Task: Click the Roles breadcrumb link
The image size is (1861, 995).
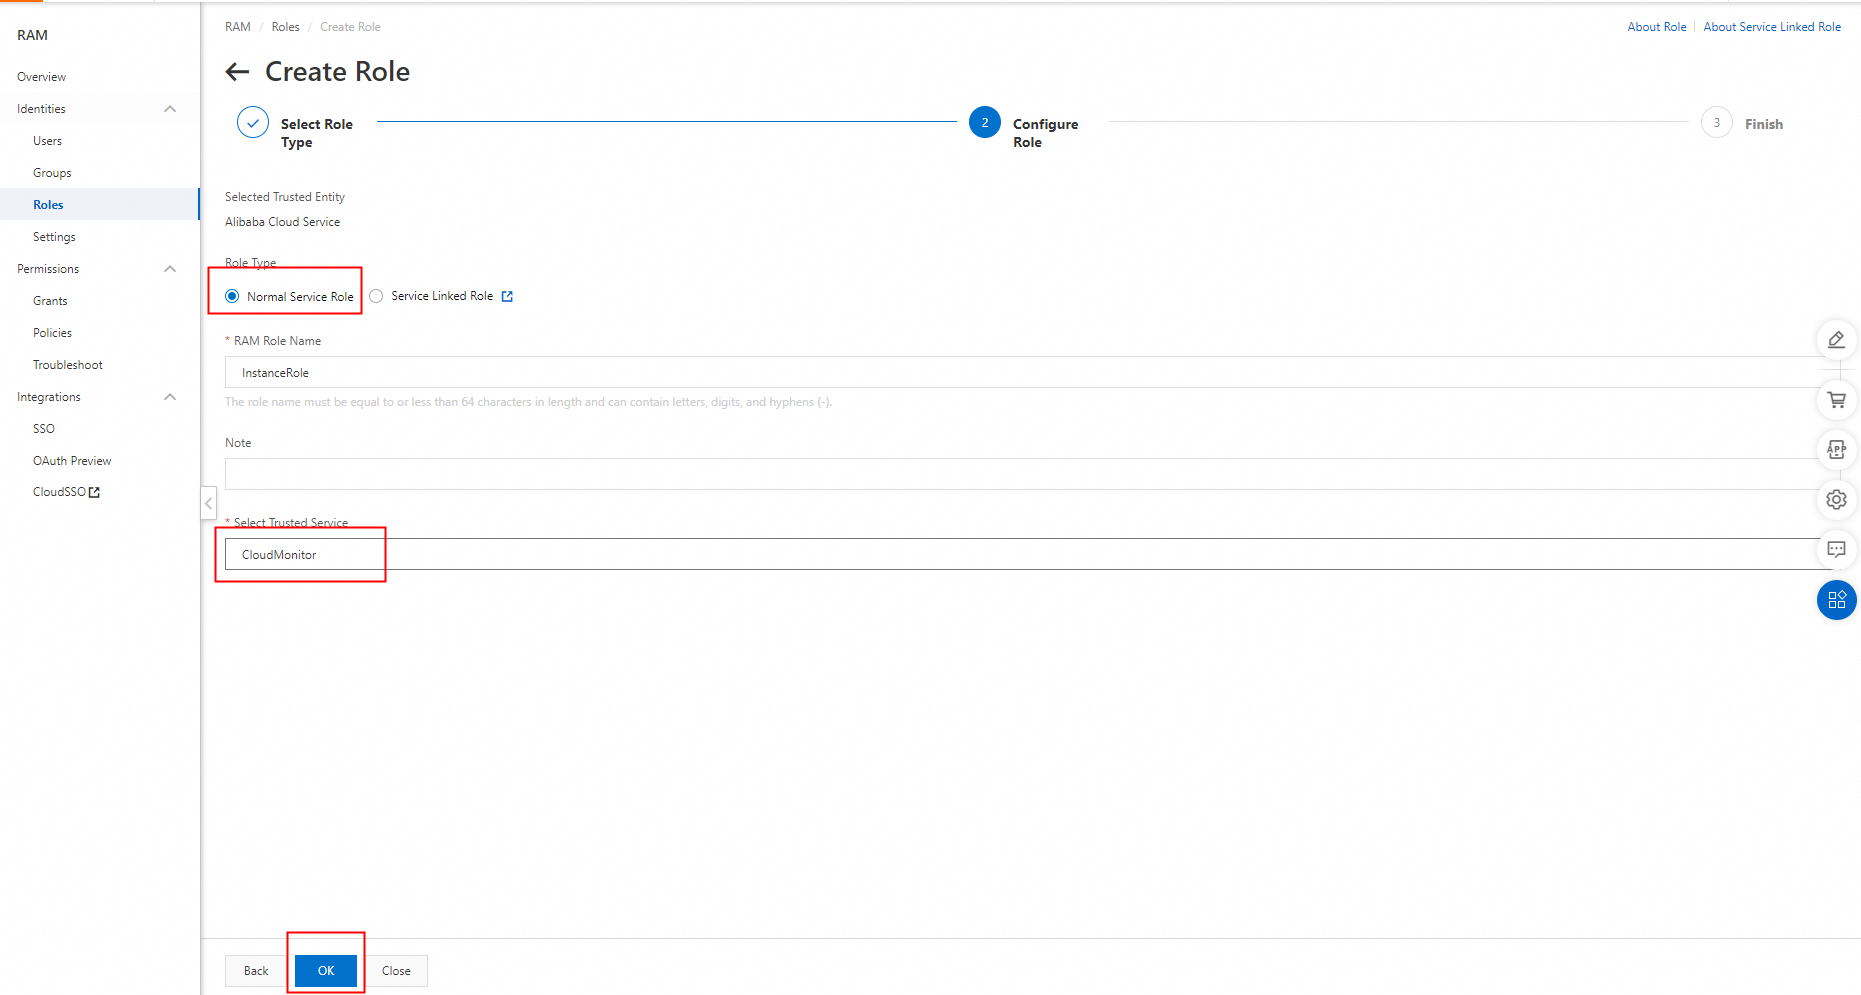Action: click(285, 27)
